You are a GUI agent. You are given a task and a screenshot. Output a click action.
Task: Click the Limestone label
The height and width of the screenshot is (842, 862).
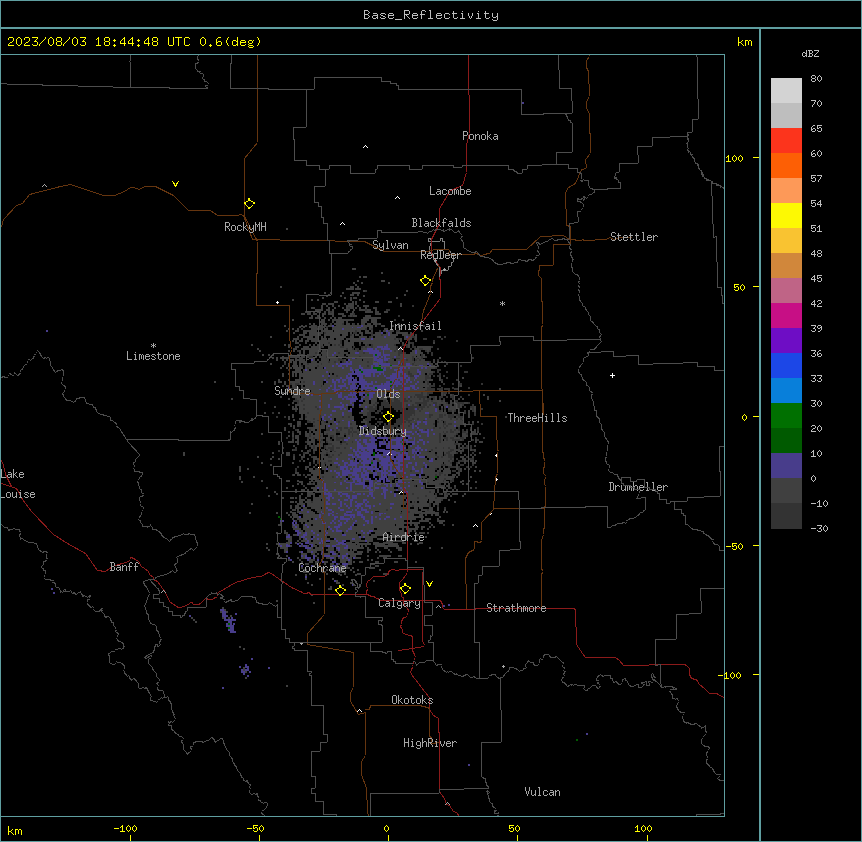pyautogui.click(x=153, y=356)
